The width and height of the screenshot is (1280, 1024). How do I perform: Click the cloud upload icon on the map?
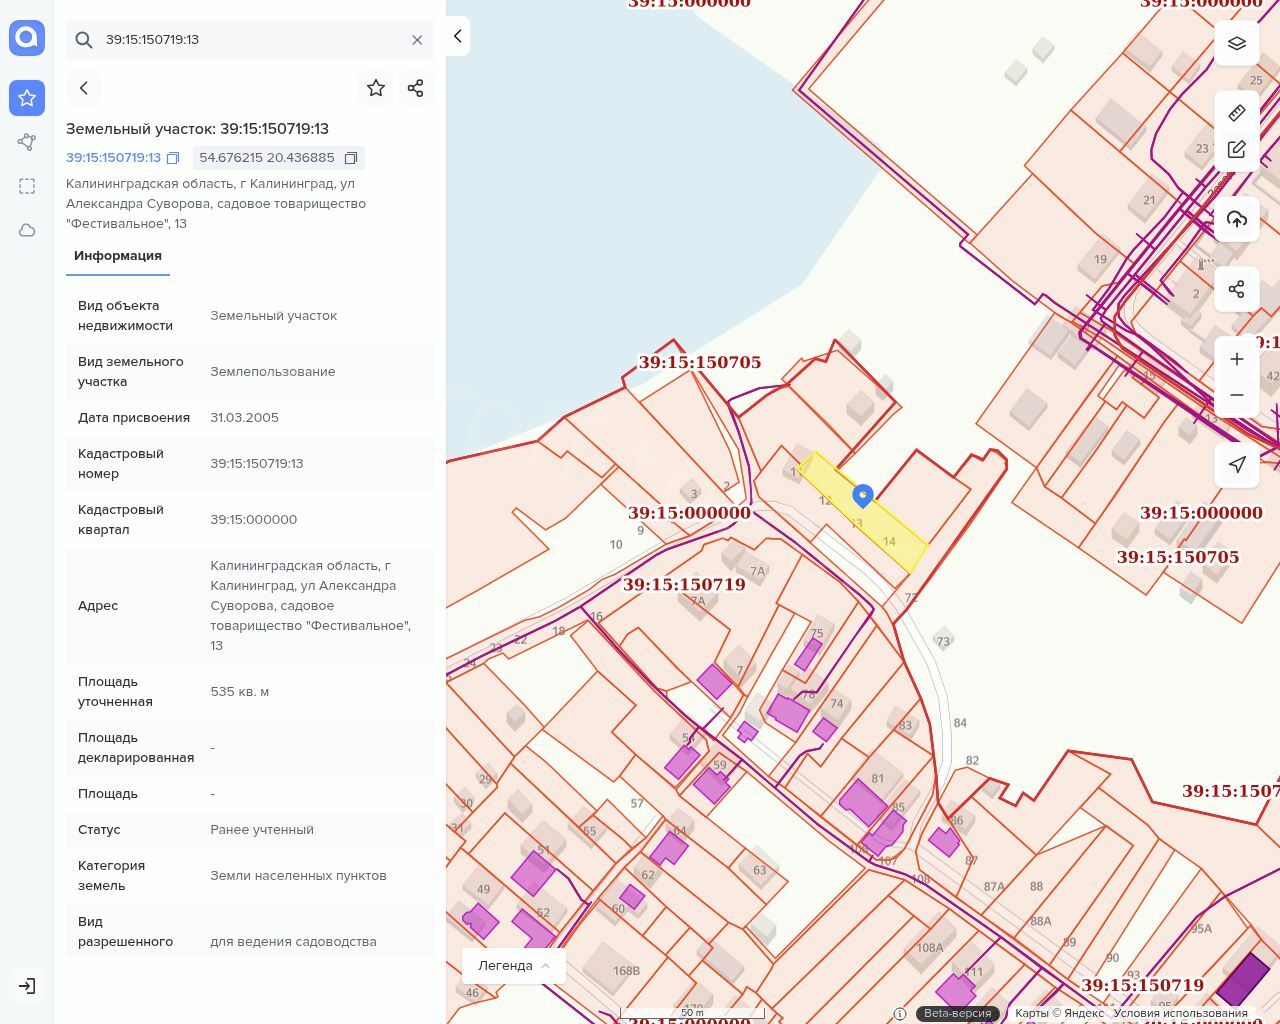coord(1237,219)
